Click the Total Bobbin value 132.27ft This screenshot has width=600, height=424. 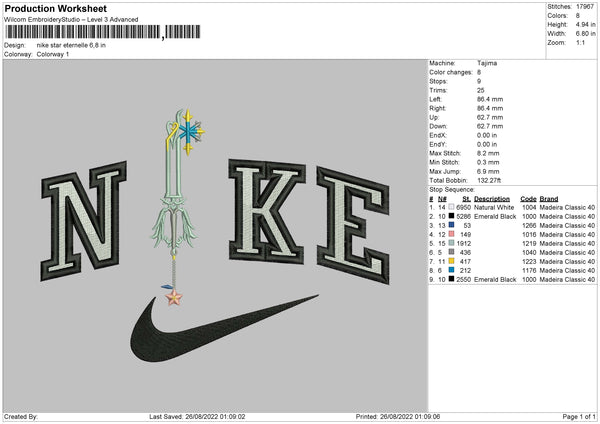pos(489,180)
